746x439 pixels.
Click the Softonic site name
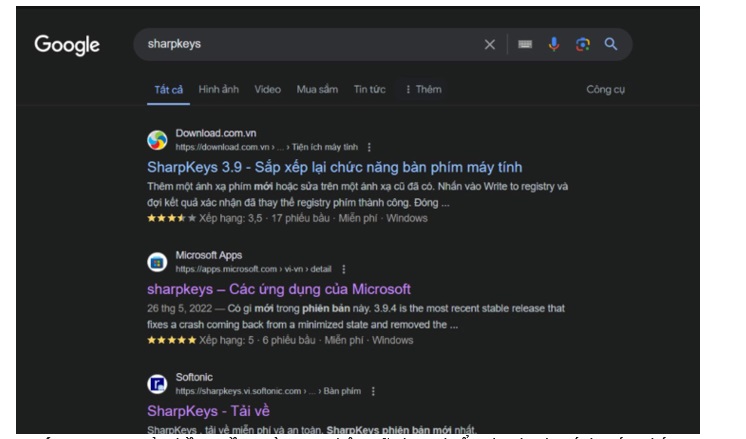tap(194, 377)
